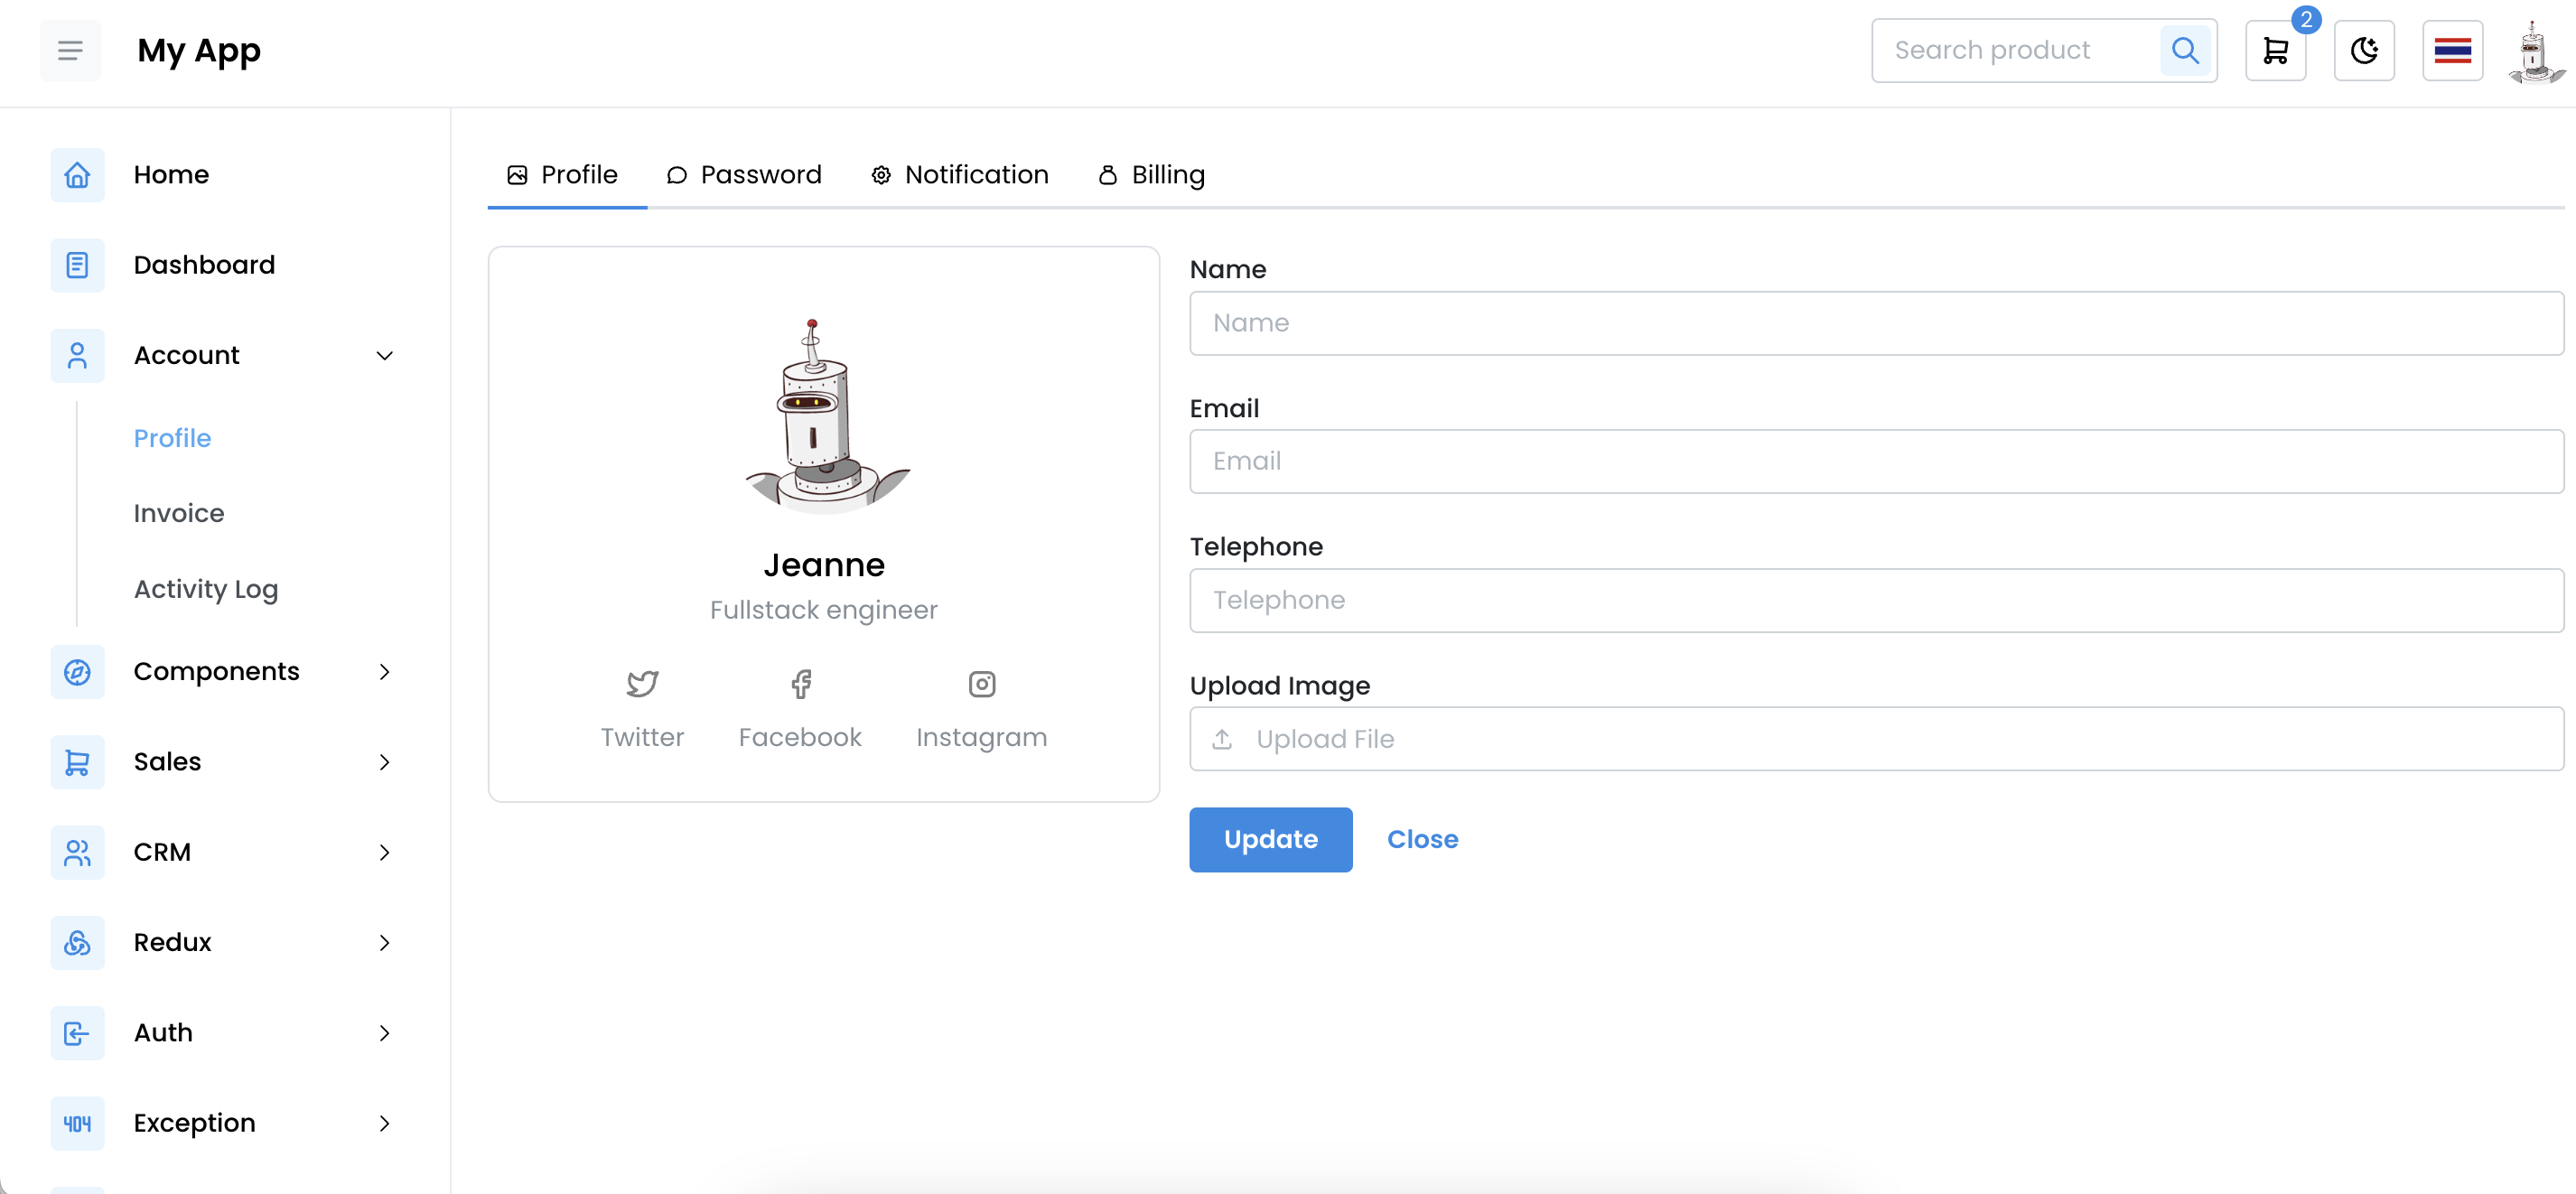The width and height of the screenshot is (2576, 1194).
Task: Click the Twitter bird icon
Action: pos(642,684)
